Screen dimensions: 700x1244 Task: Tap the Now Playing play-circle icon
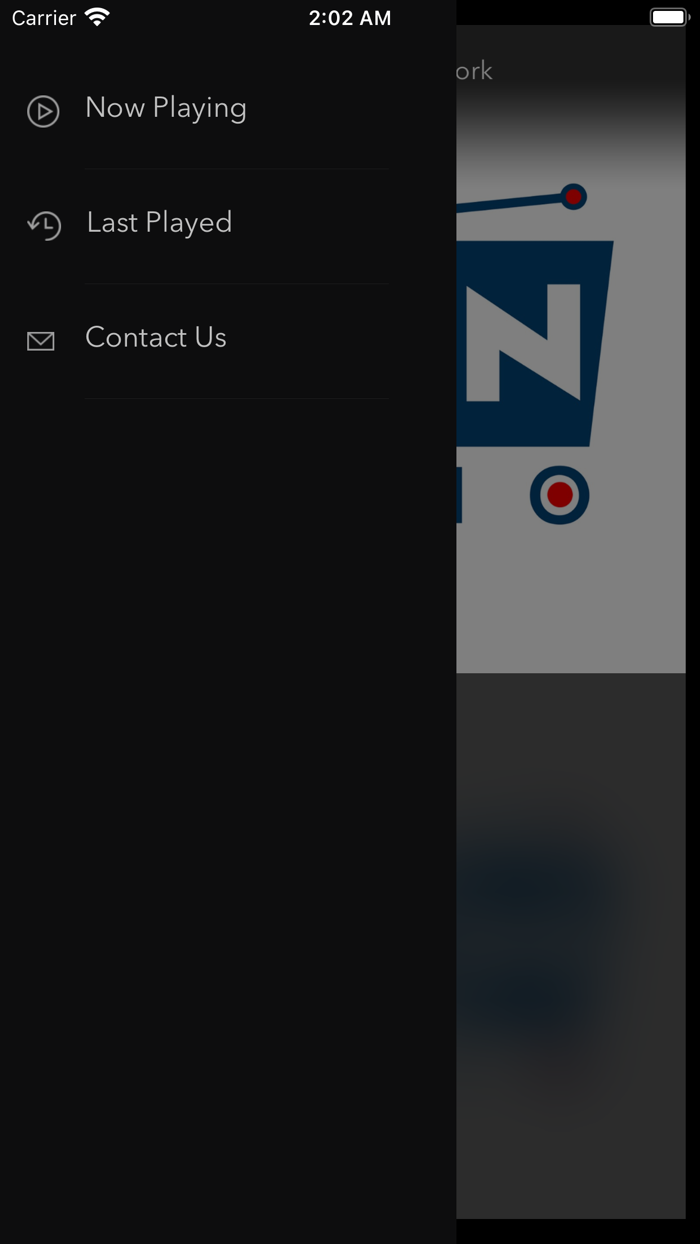pyautogui.click(x=43, y=111)
